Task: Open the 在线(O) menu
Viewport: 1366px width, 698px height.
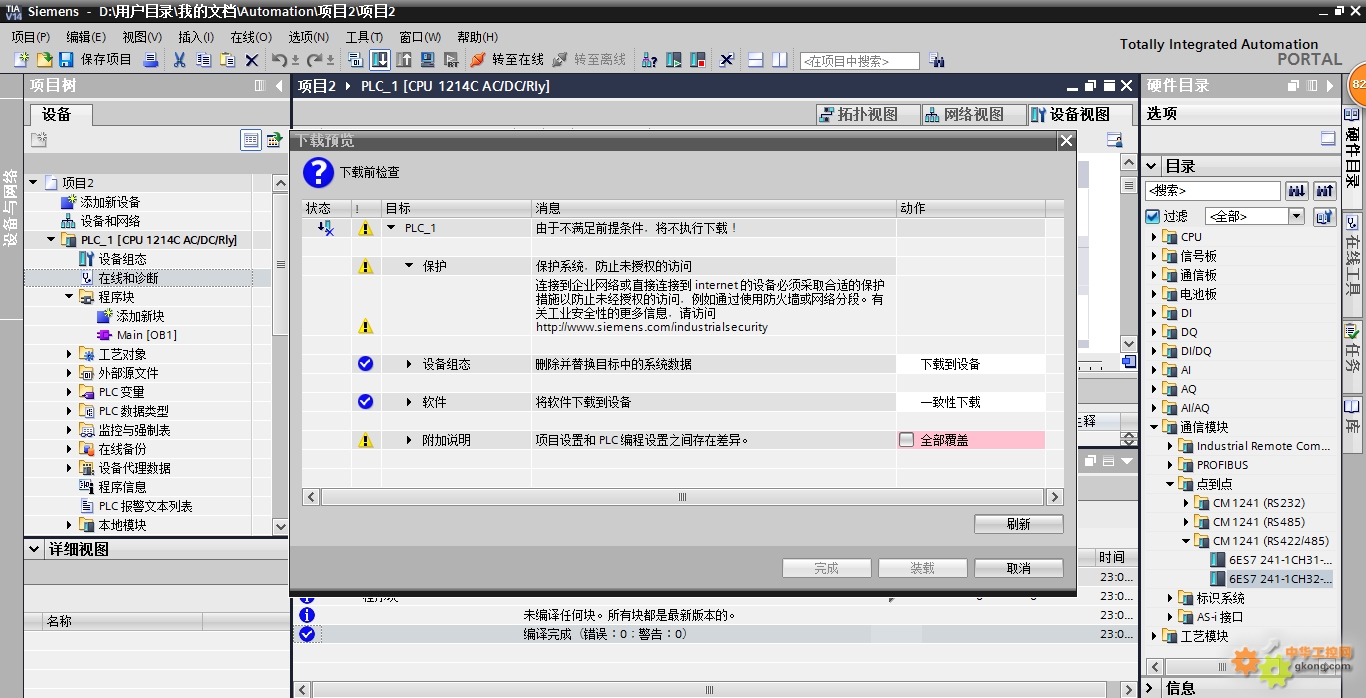Action: 250,37
